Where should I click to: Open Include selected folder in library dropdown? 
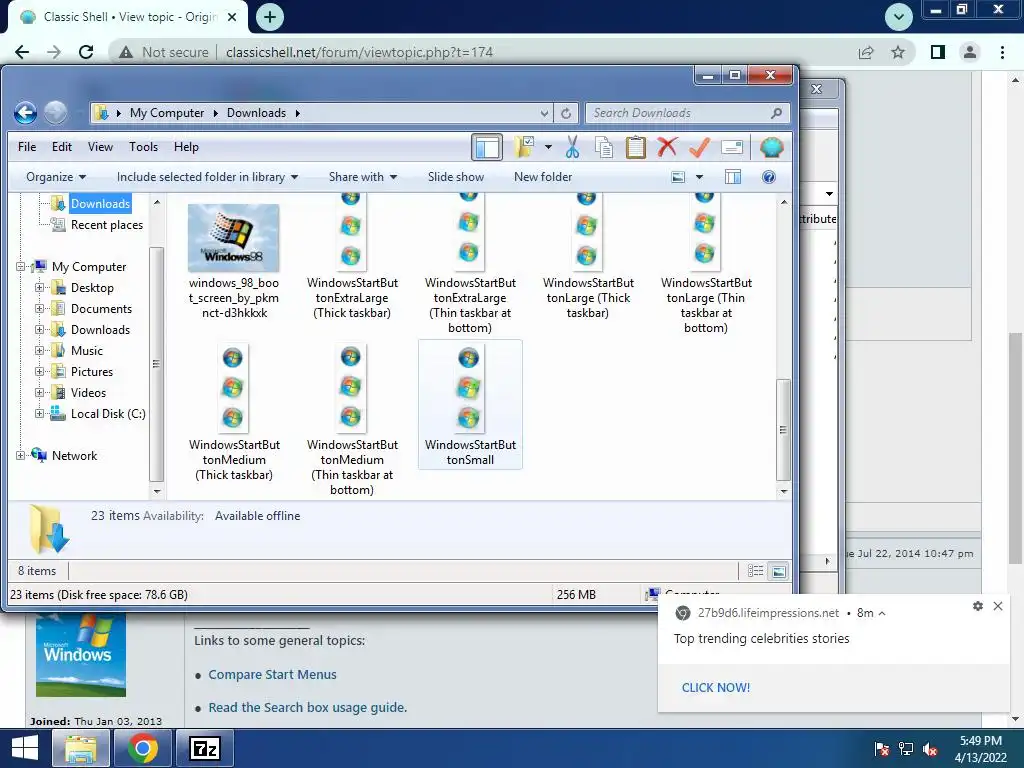[207, 177]
